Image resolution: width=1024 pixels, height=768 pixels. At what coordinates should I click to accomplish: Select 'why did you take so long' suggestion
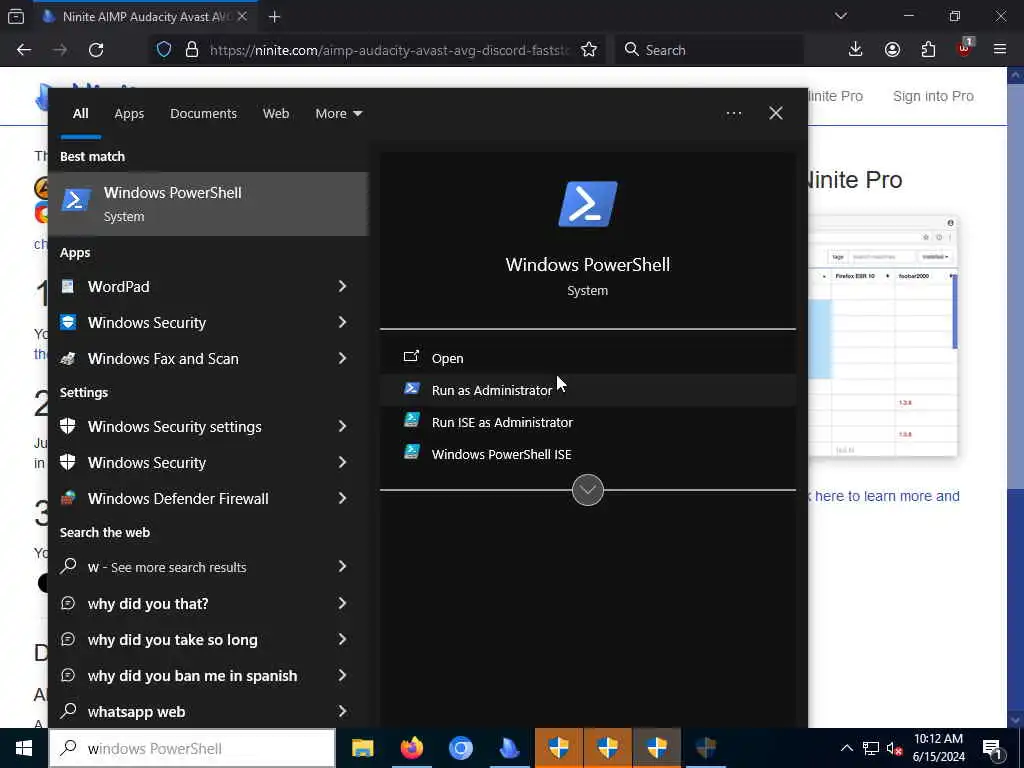click(x=208, y=639)
